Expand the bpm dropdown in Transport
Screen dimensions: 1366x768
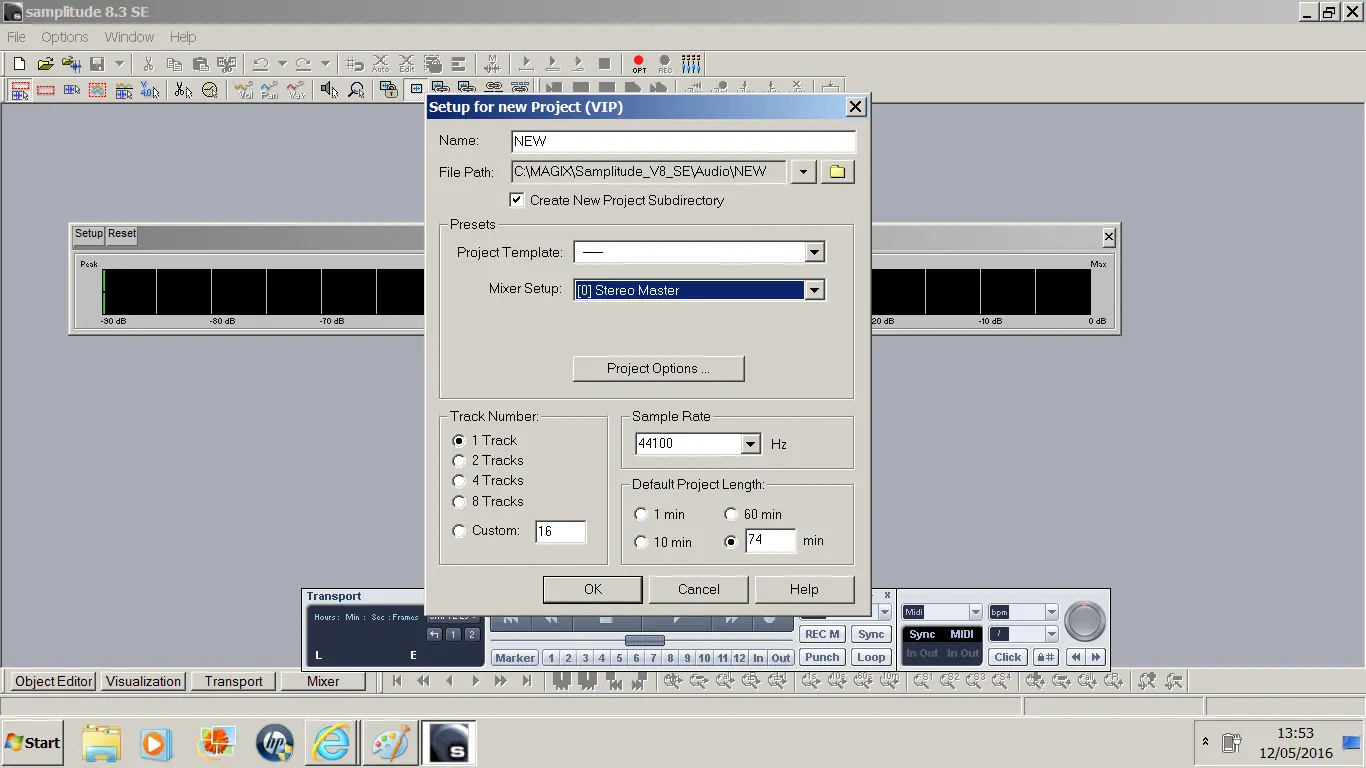[1051, 612]
